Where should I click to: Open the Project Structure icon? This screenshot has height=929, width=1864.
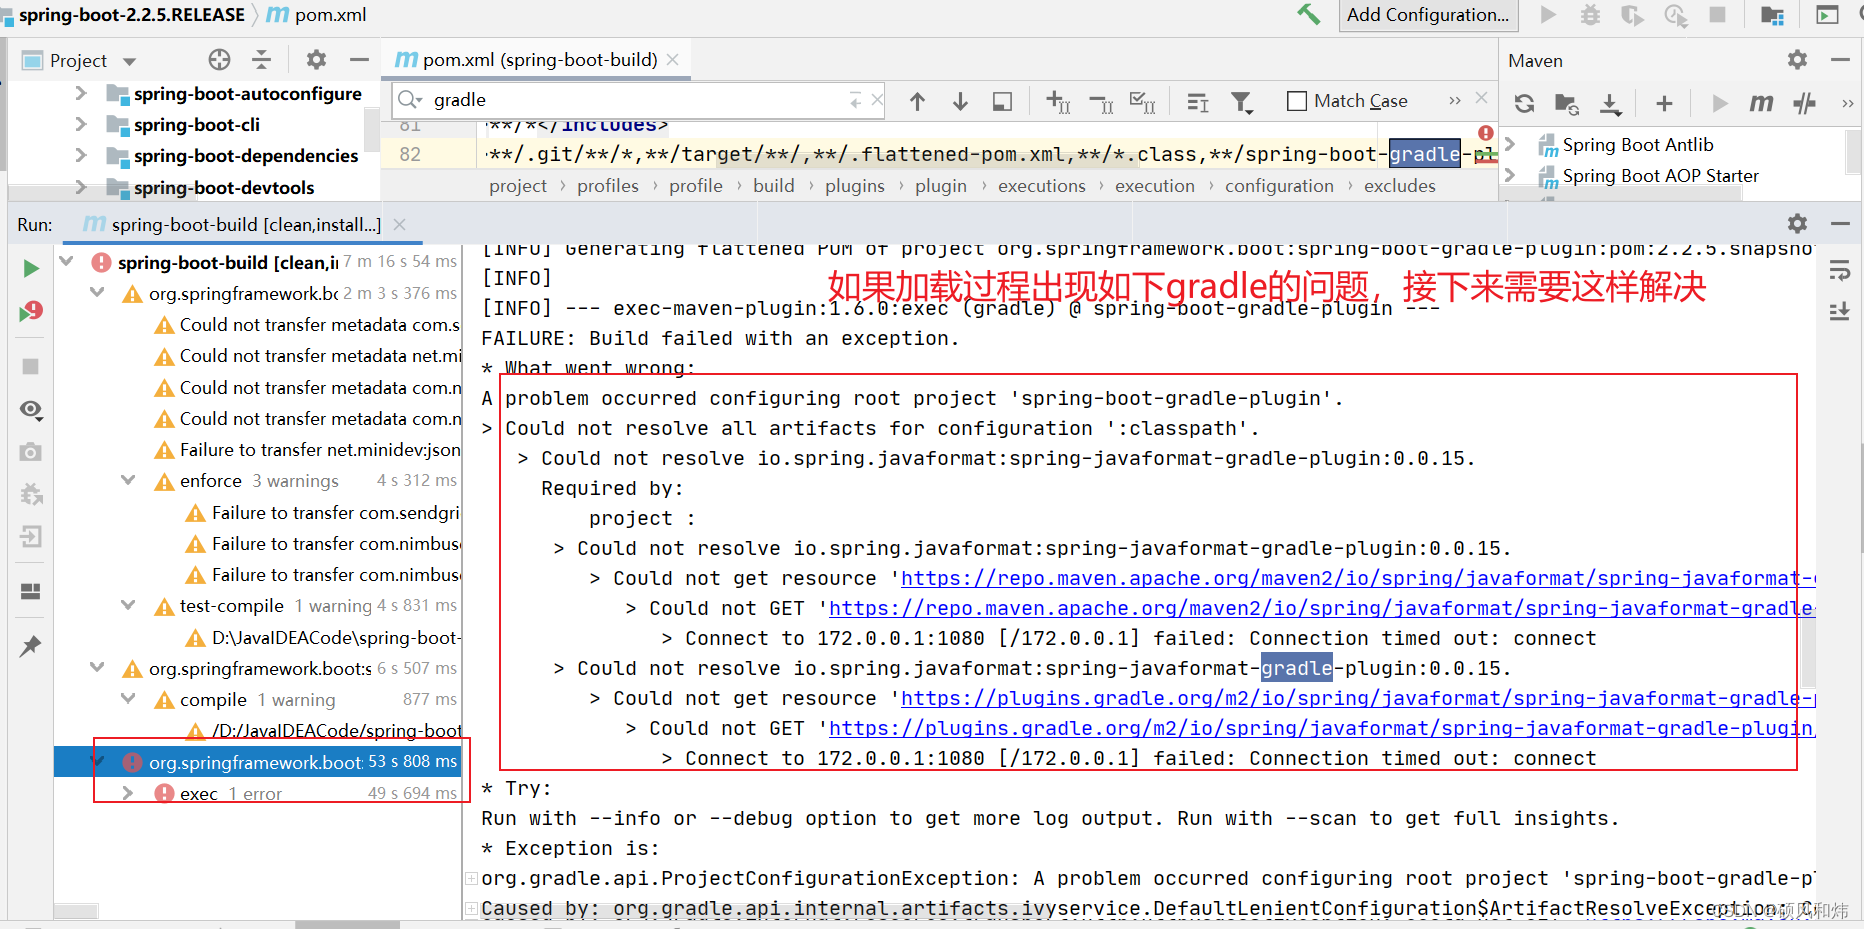click(x=1772, y=15)
